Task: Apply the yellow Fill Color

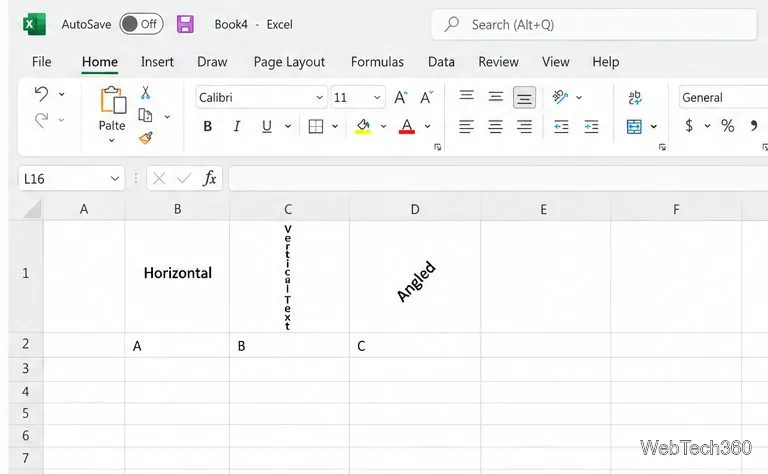Action: click(x=363, y=126)
